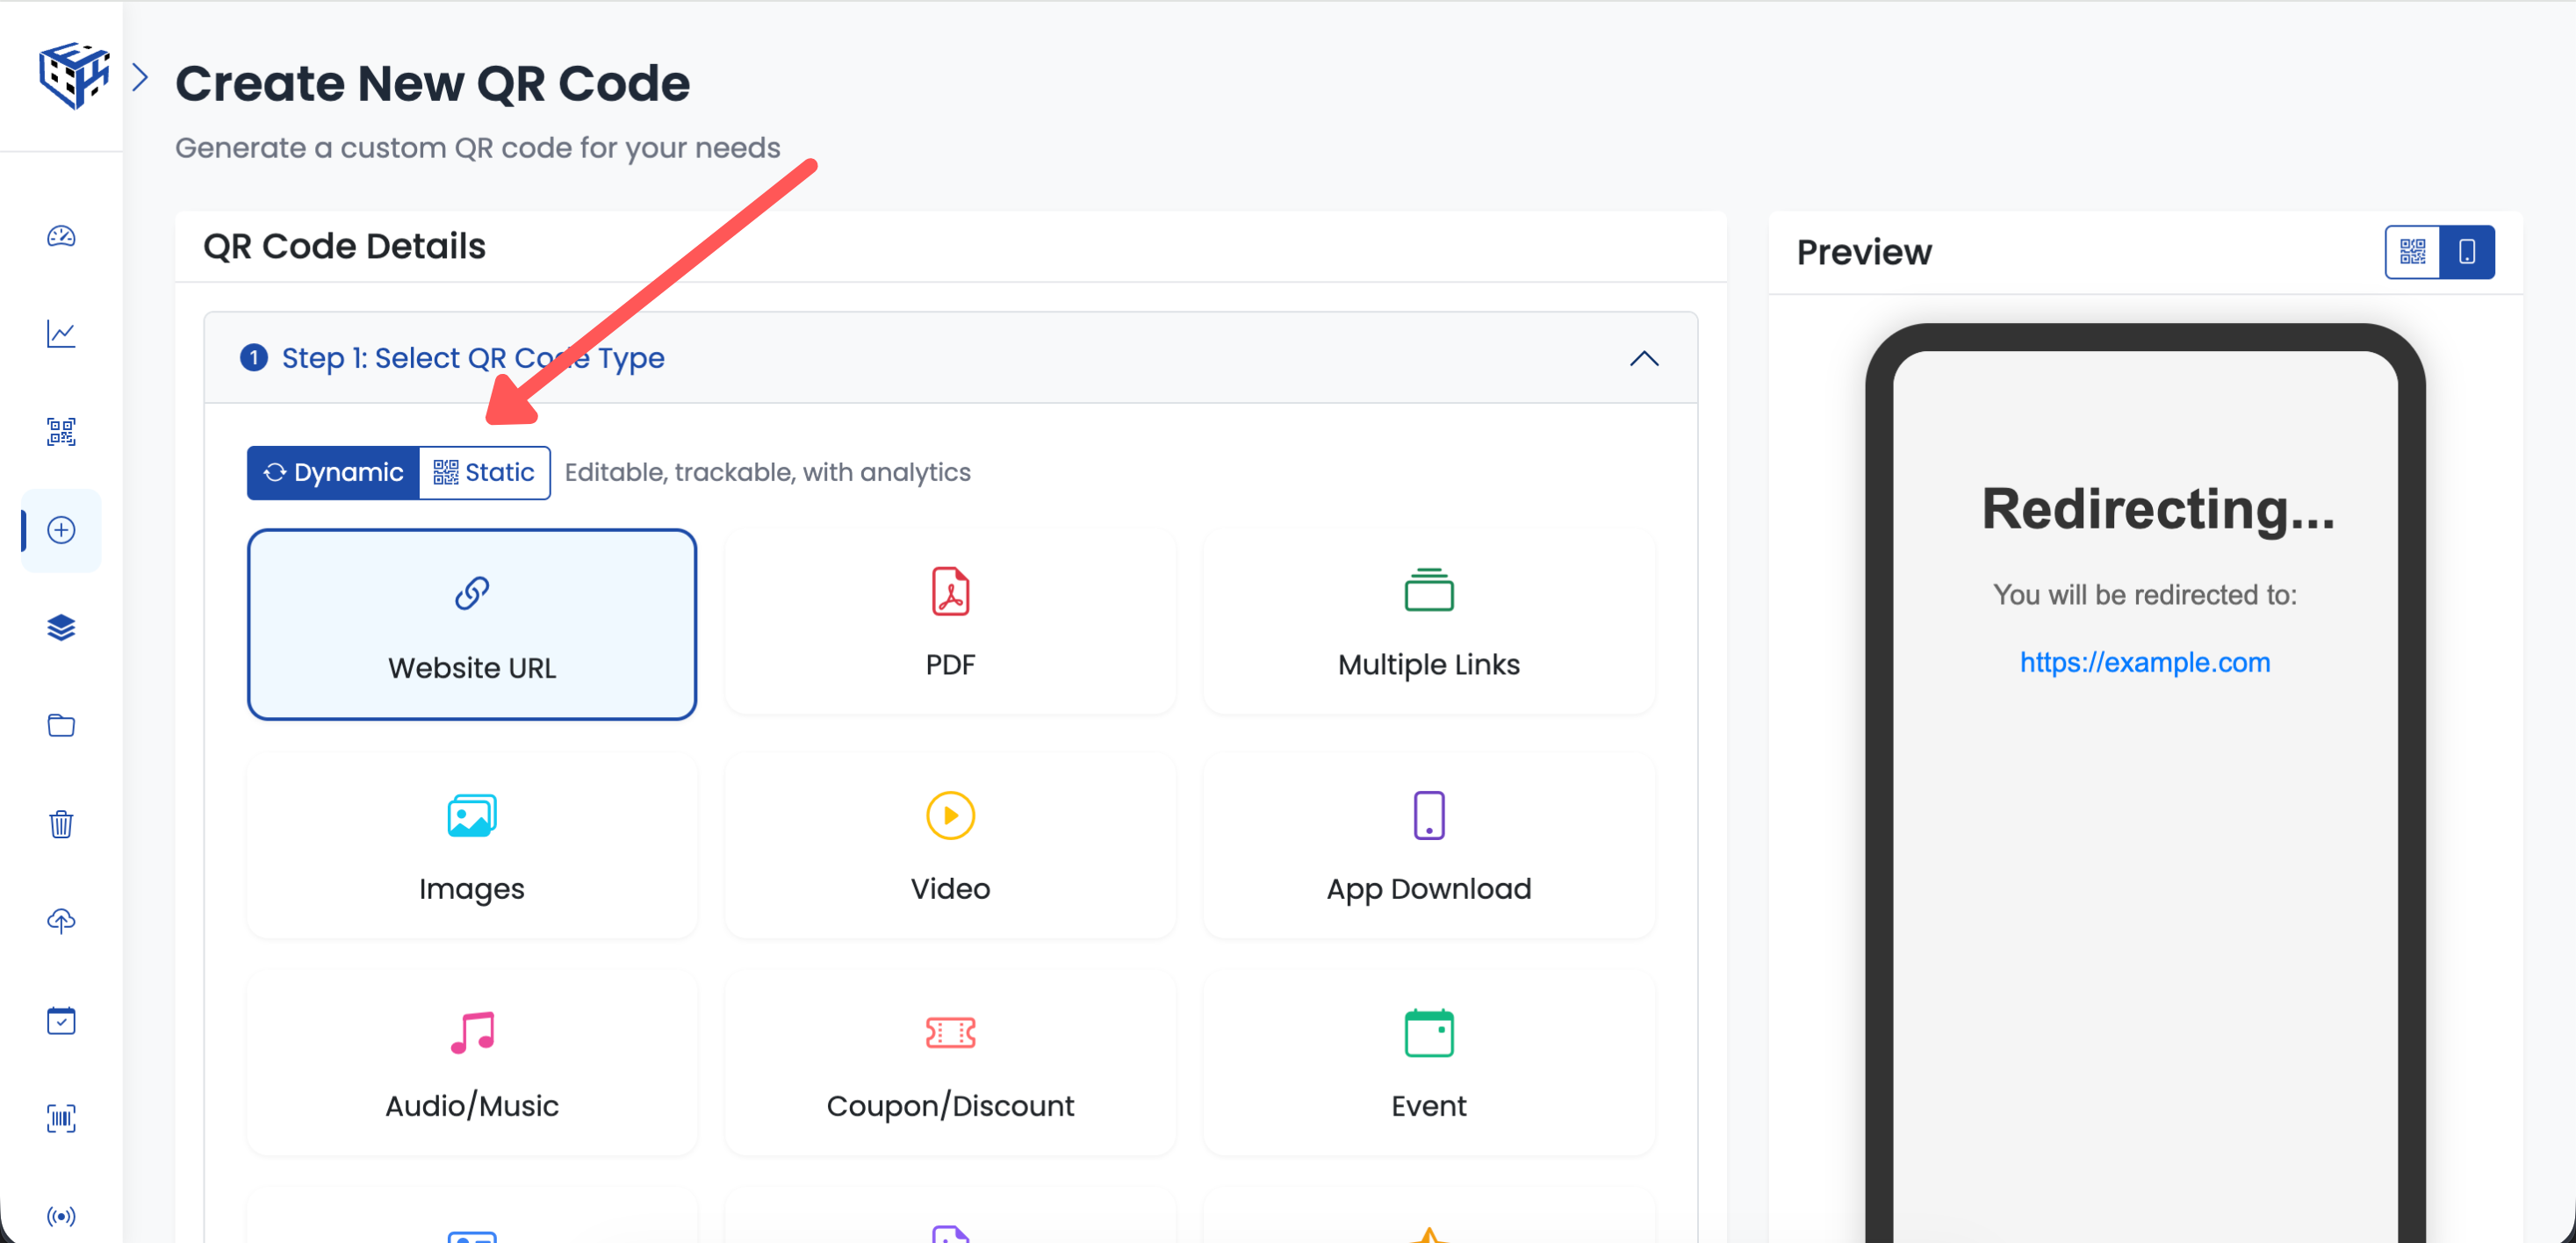Screen dimensions: 2576x1243
Task: Switch to Static QR code mode
Action: point(485,473)
